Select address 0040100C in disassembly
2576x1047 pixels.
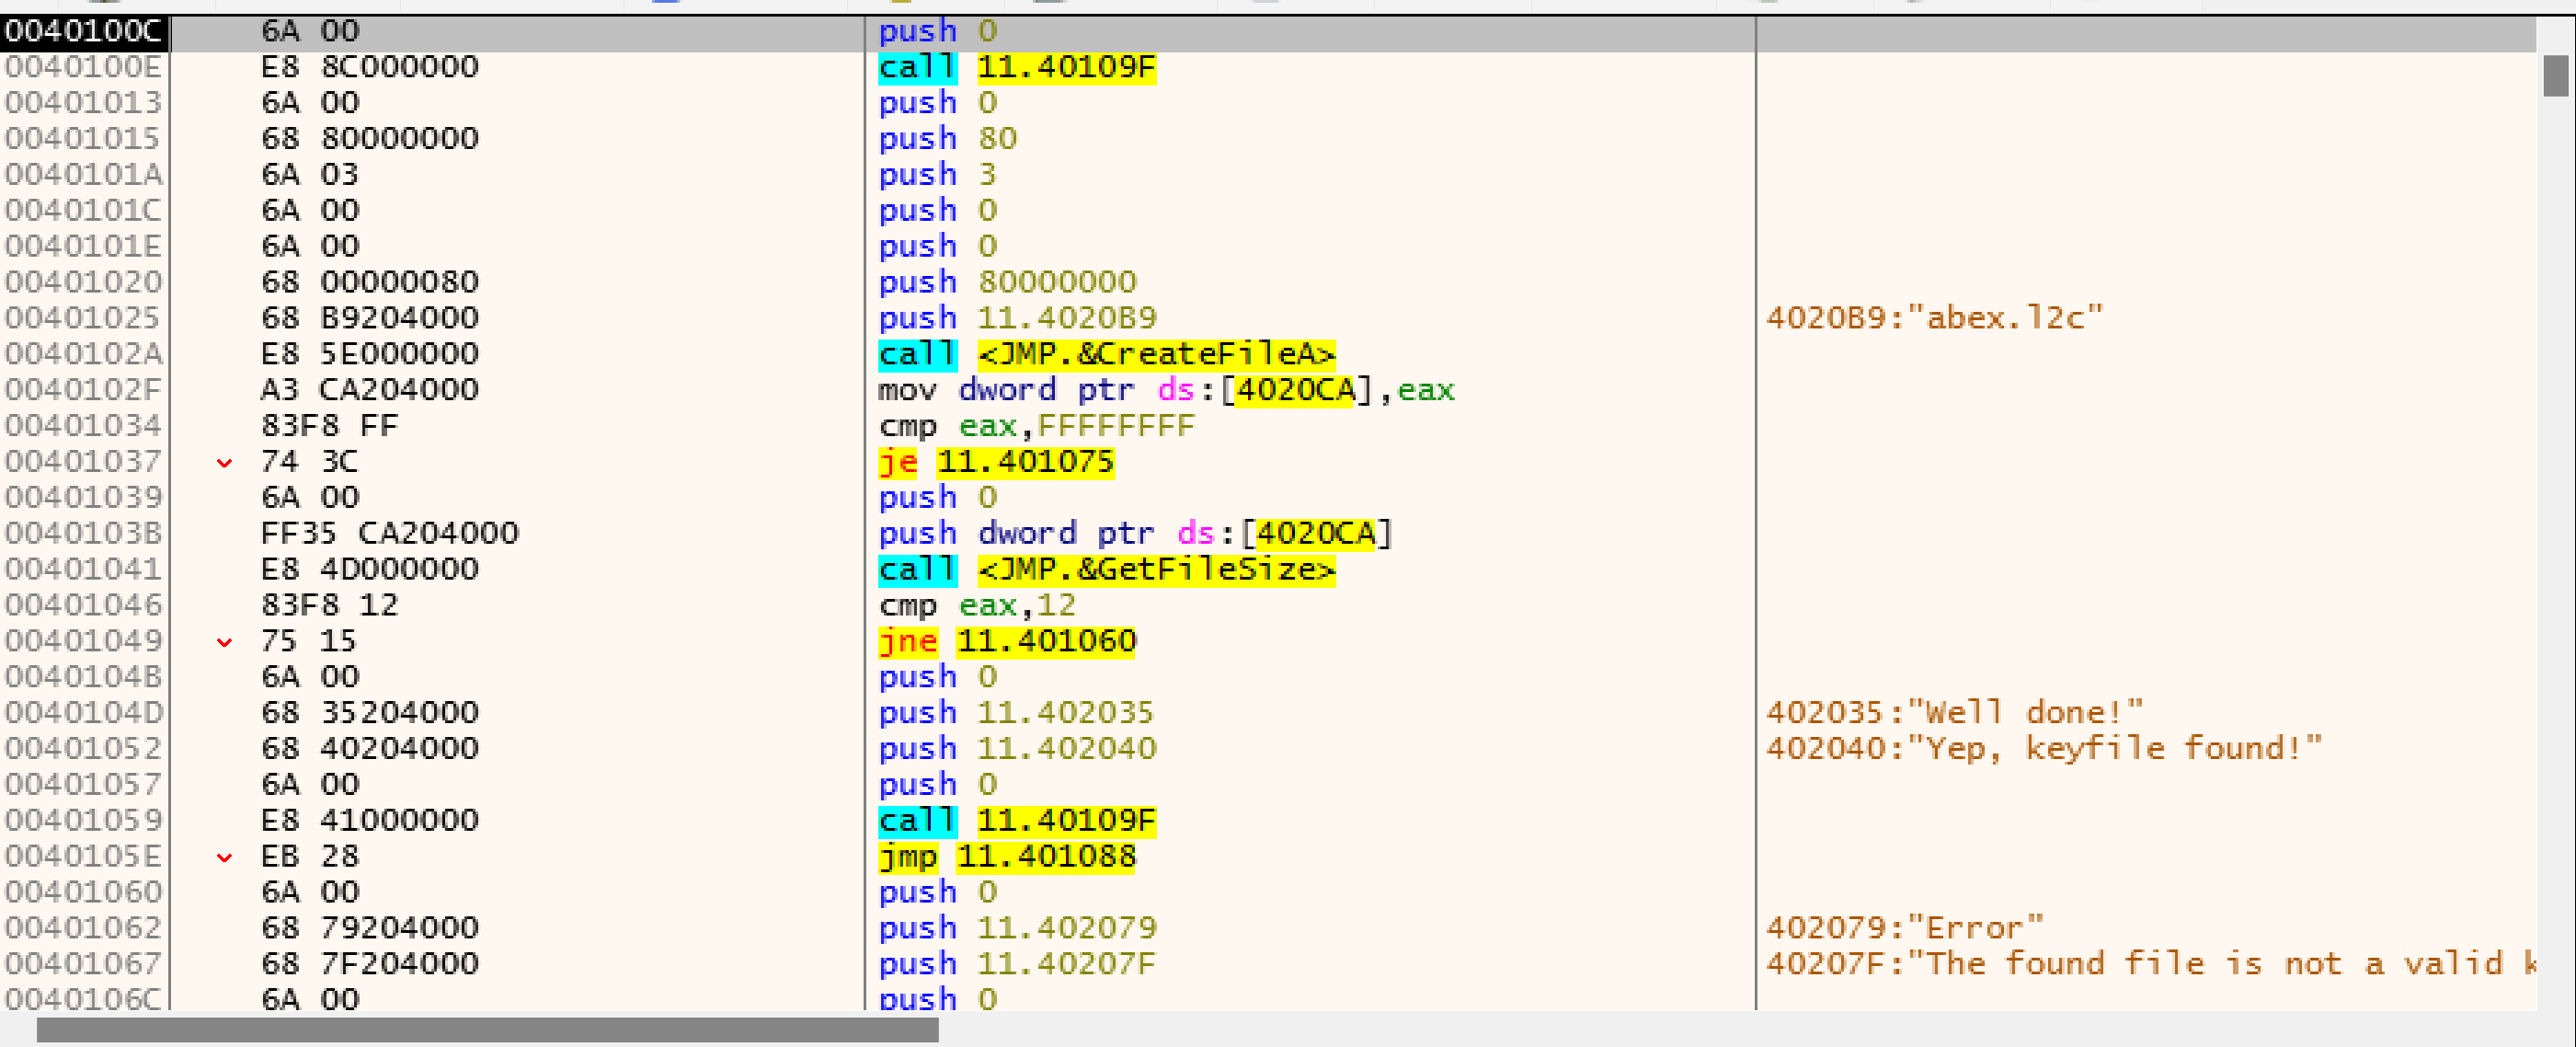[83, 31]
